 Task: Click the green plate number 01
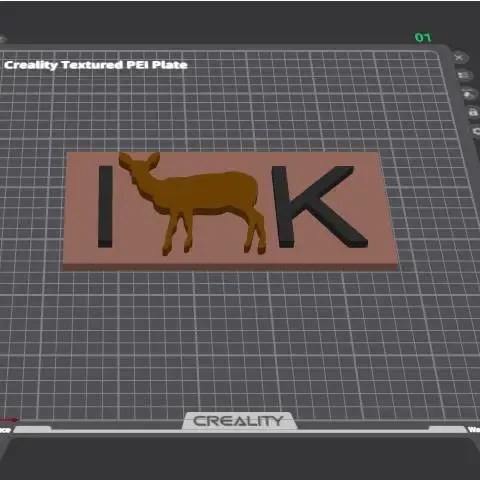[423, 38]
